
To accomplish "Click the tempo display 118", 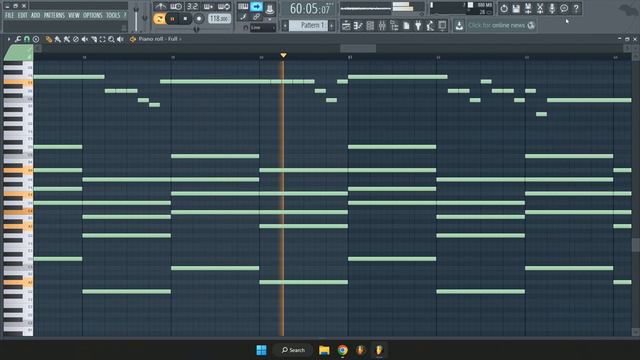I will coord(219,19).
